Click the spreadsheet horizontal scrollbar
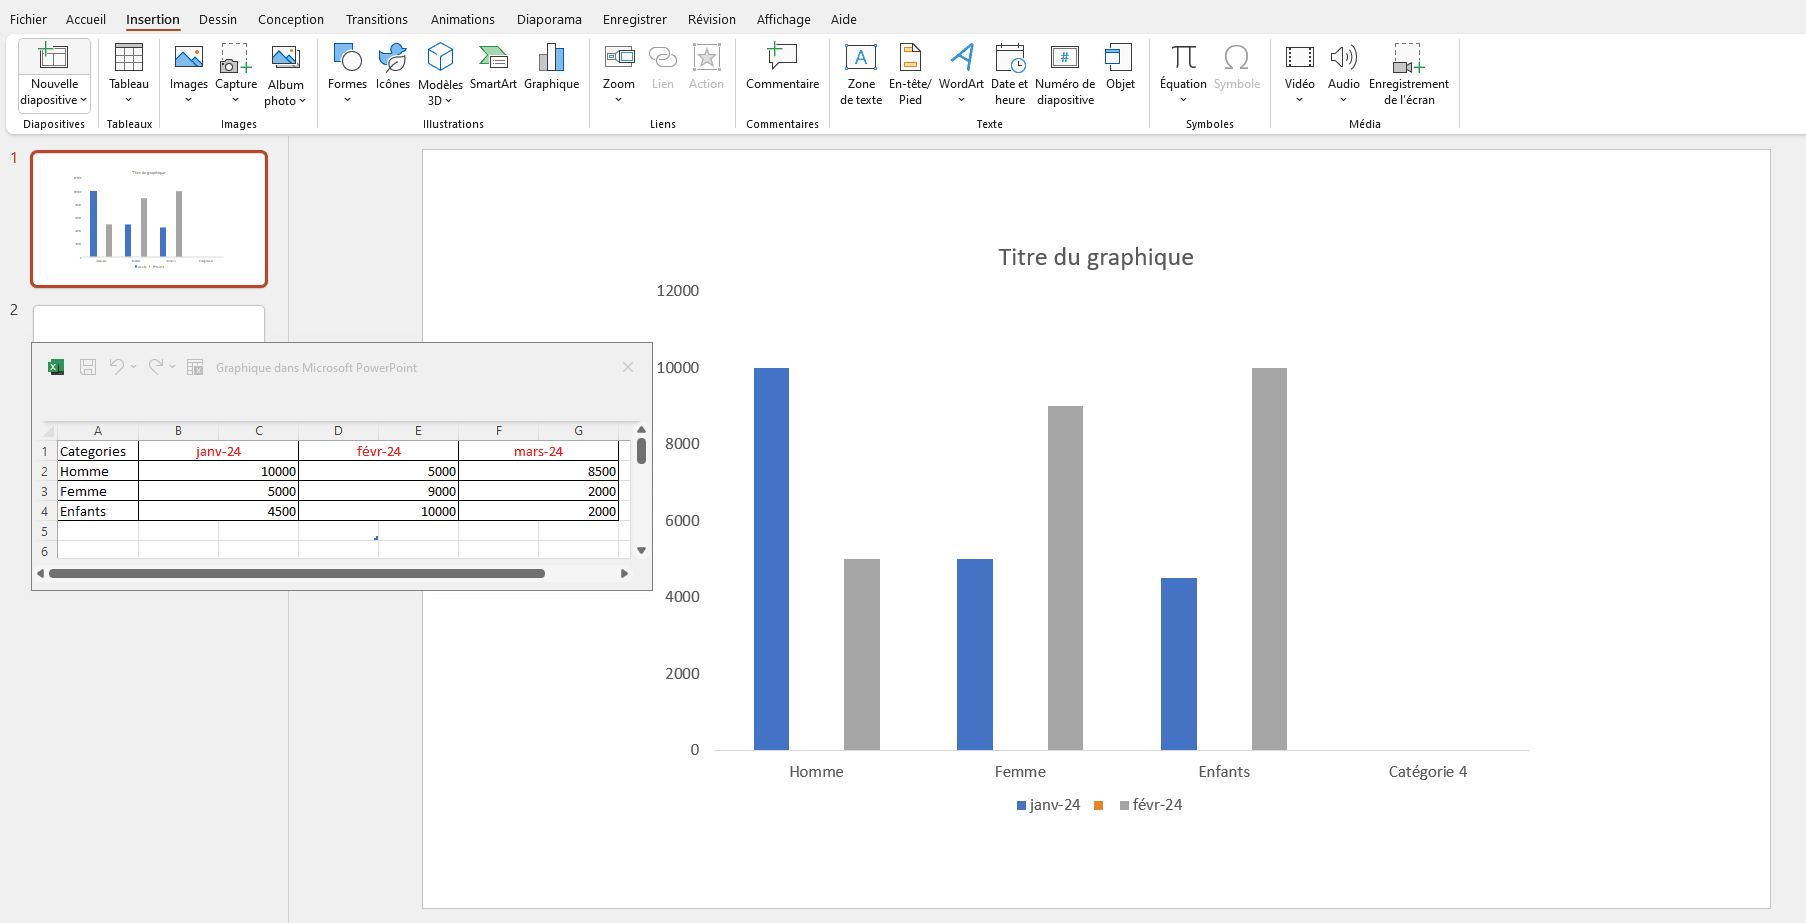The height and width of the screenshot is (923, 1806). 297,573
